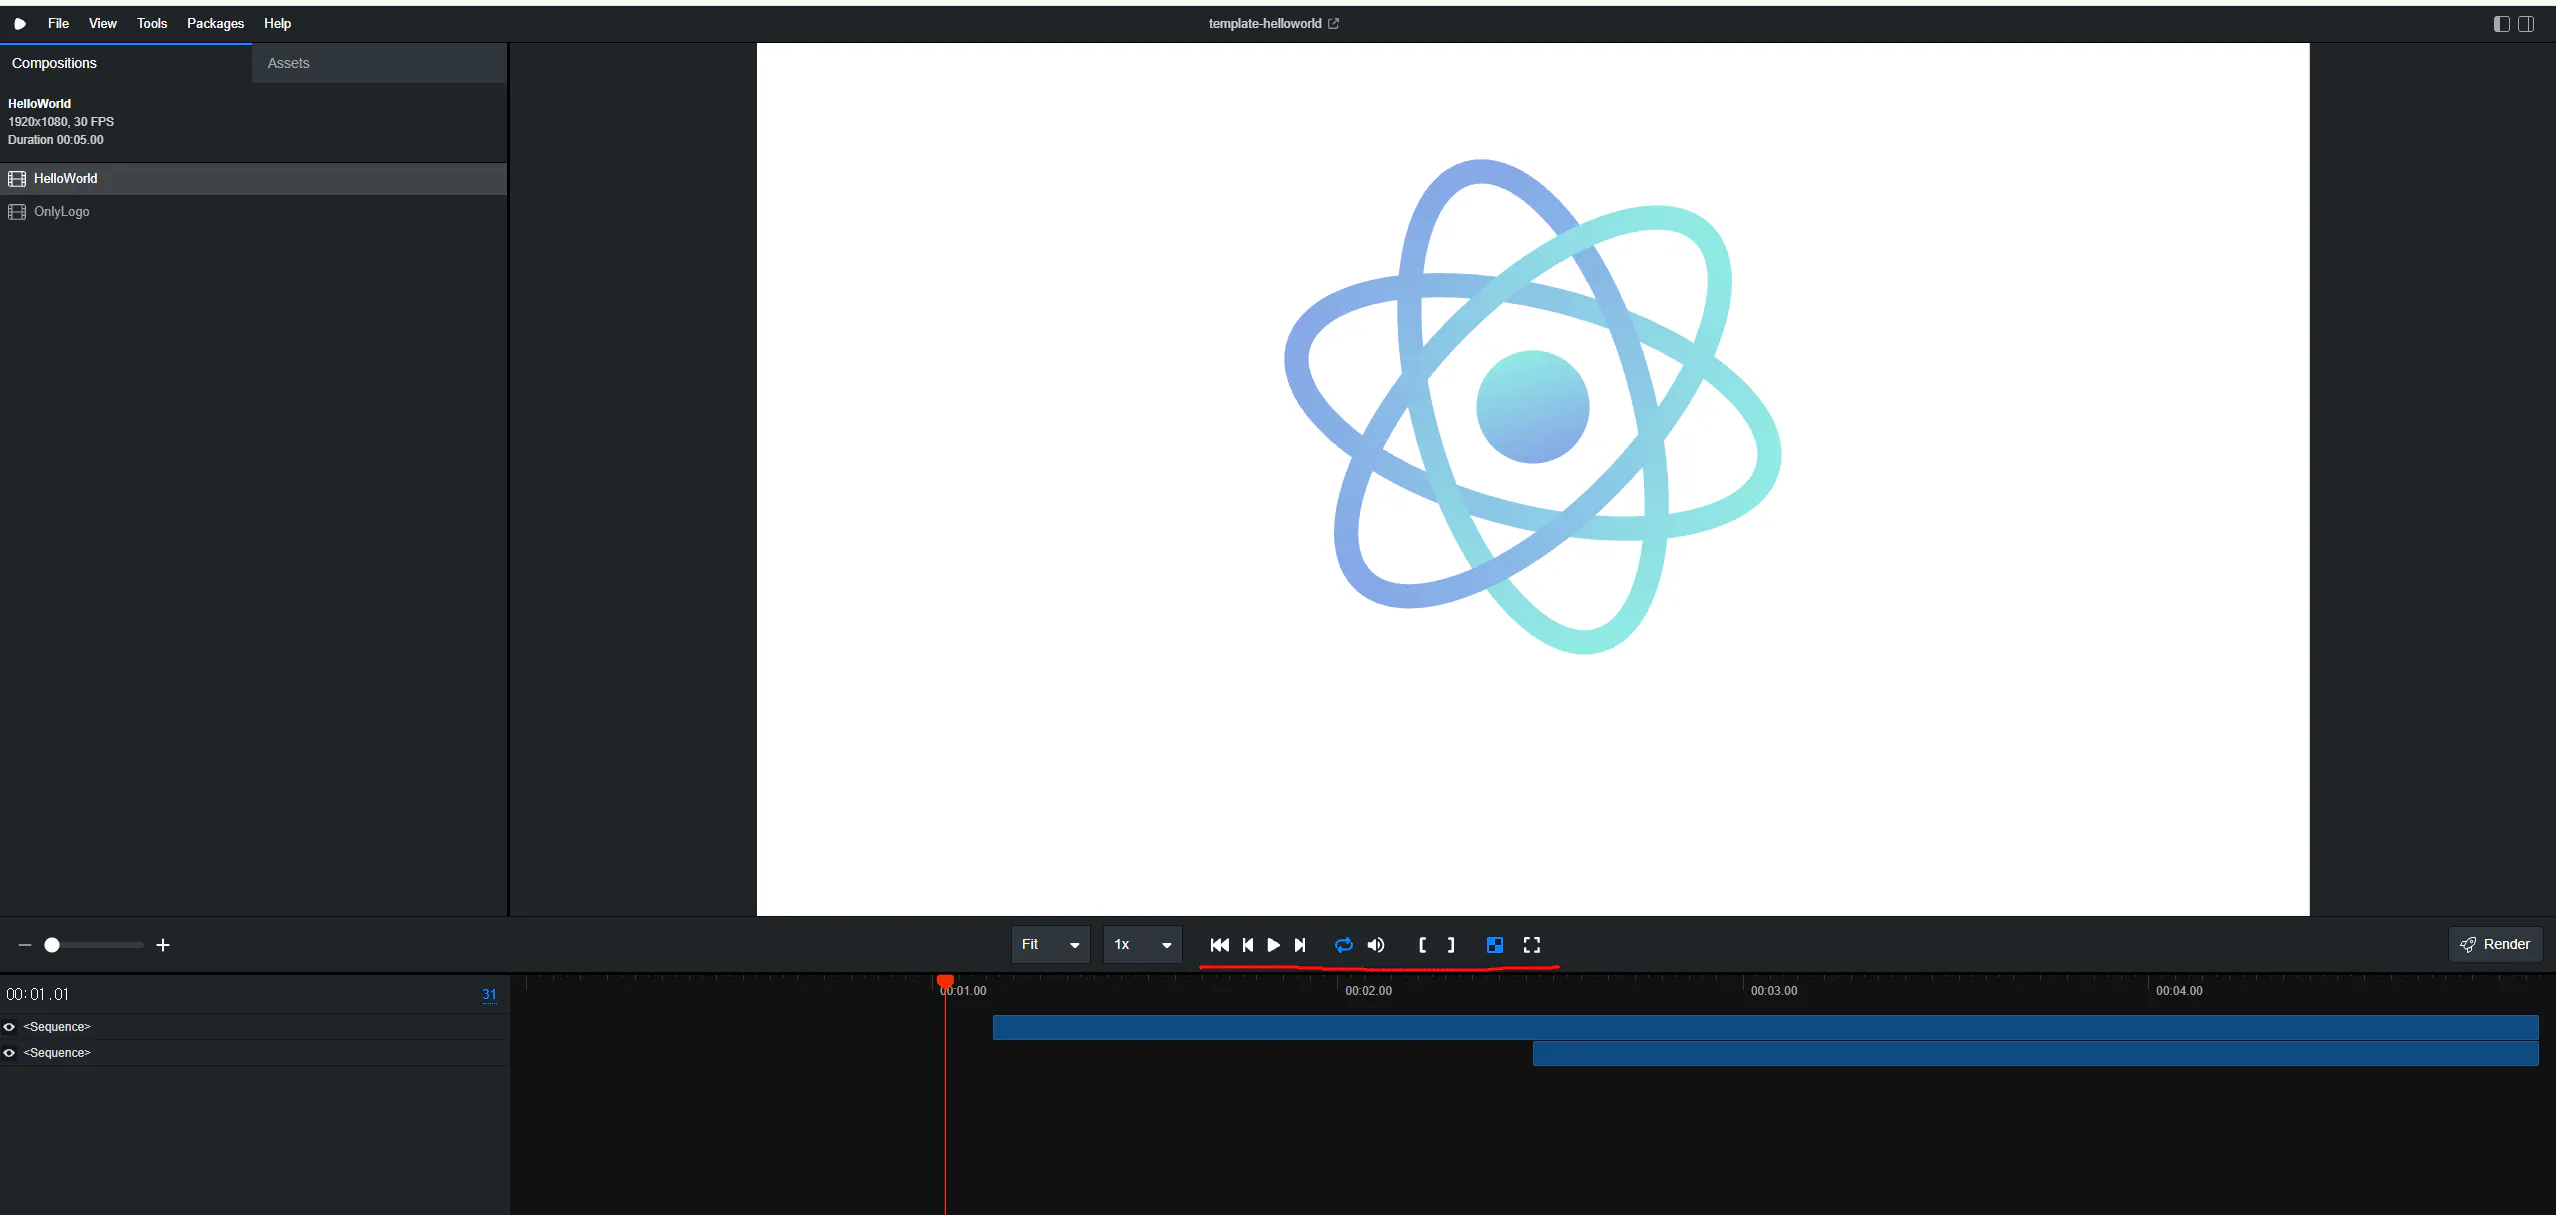Step back one frame
2556x1215 pixels.
tap(1247, 945)
